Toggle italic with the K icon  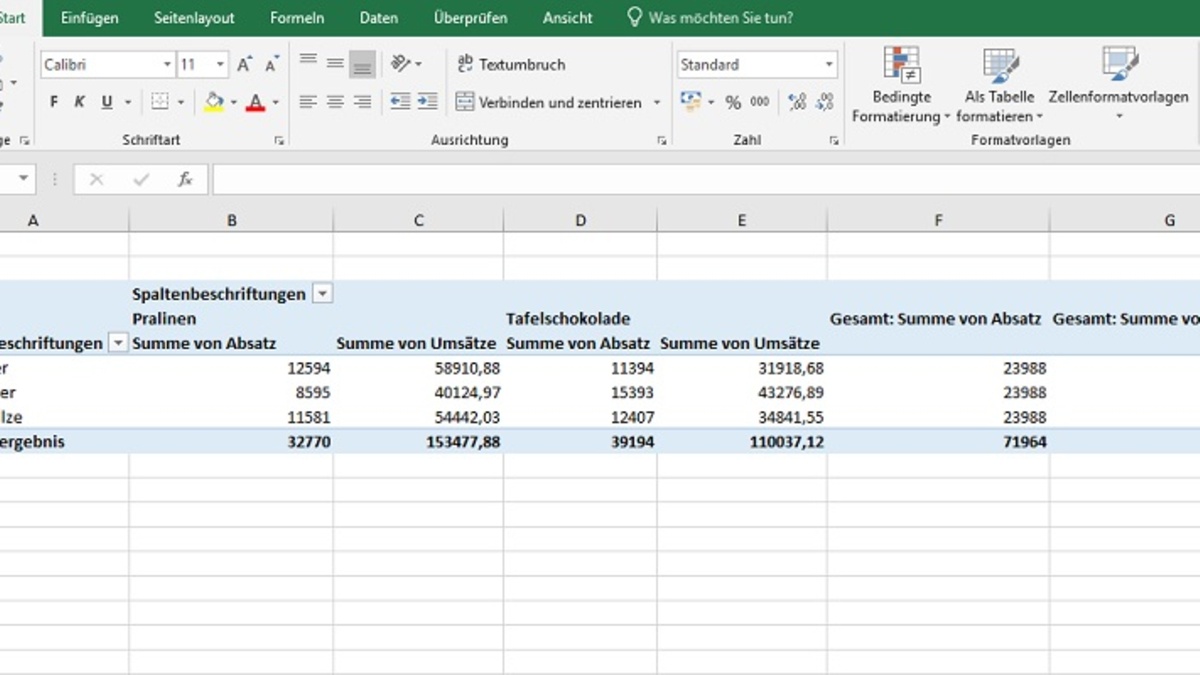click(x=78, y=101)
